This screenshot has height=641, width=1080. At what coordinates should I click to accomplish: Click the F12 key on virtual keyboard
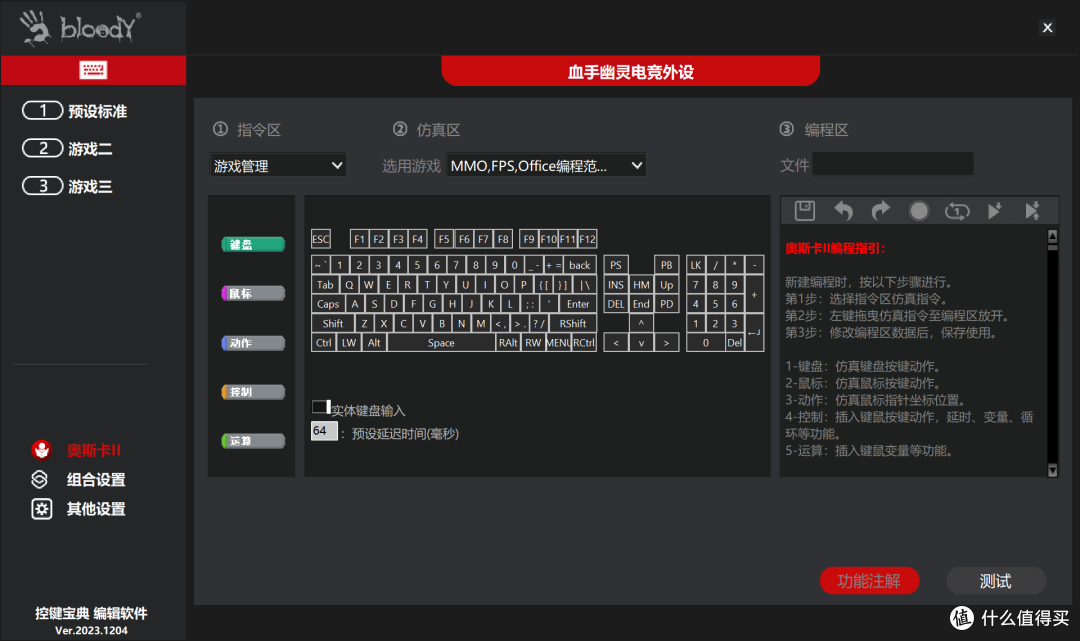tap(588, 239)
